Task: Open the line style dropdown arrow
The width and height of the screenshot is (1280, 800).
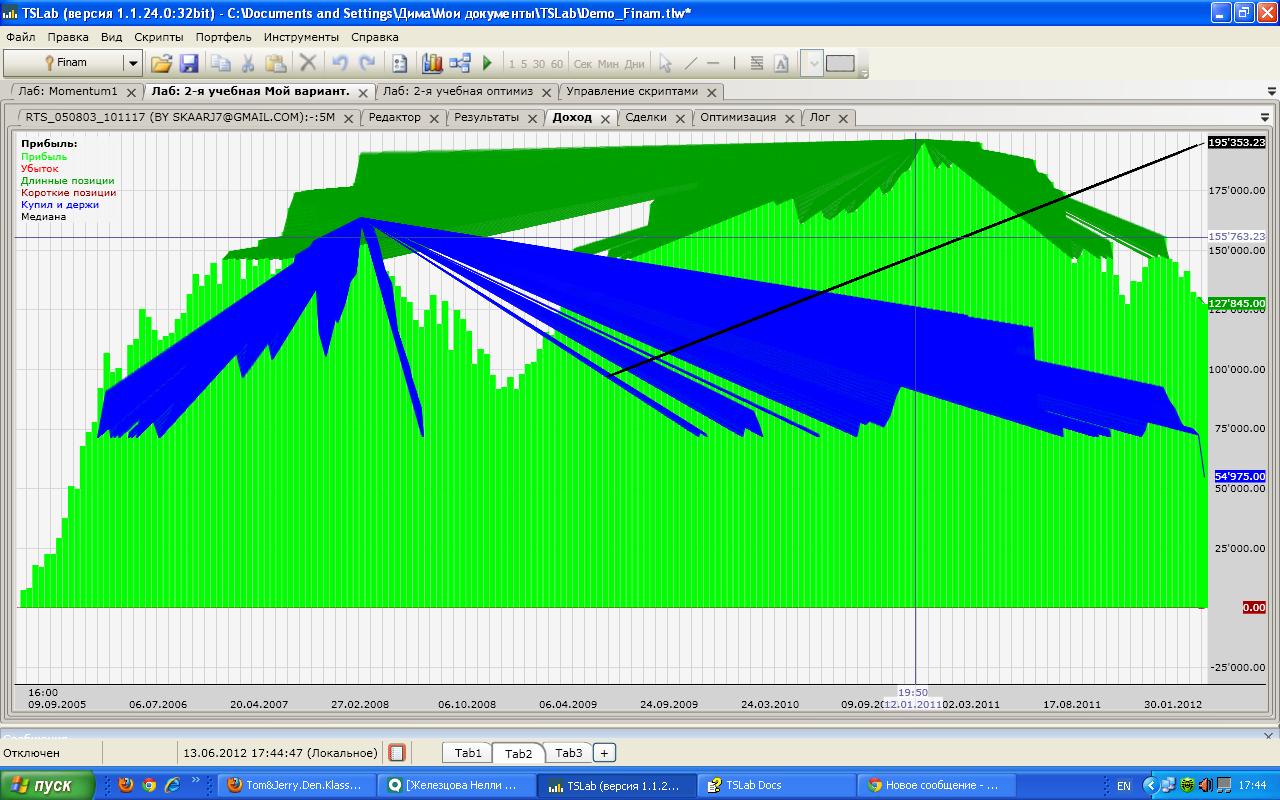Action: pos(813,63)
